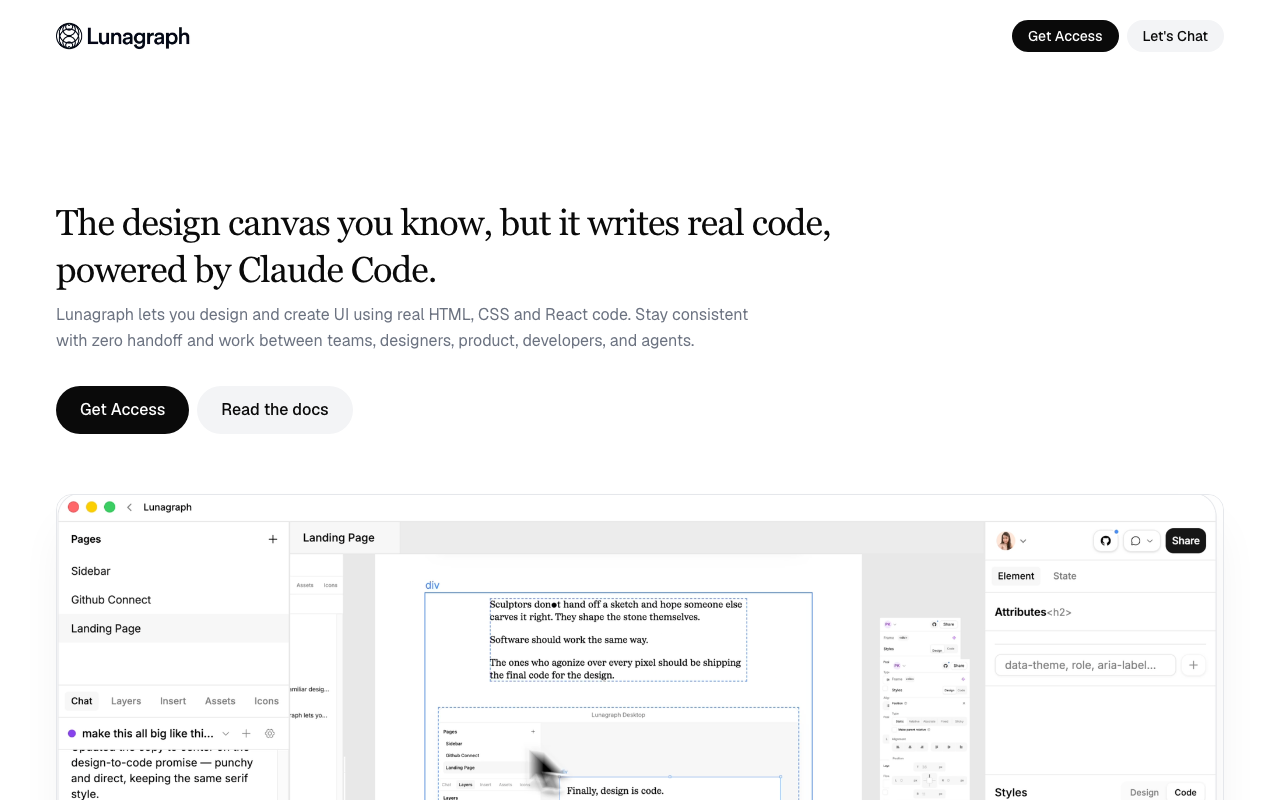Switch to the Assets tab
This screenshot has width=1280, height=800.
click(220, 701)
